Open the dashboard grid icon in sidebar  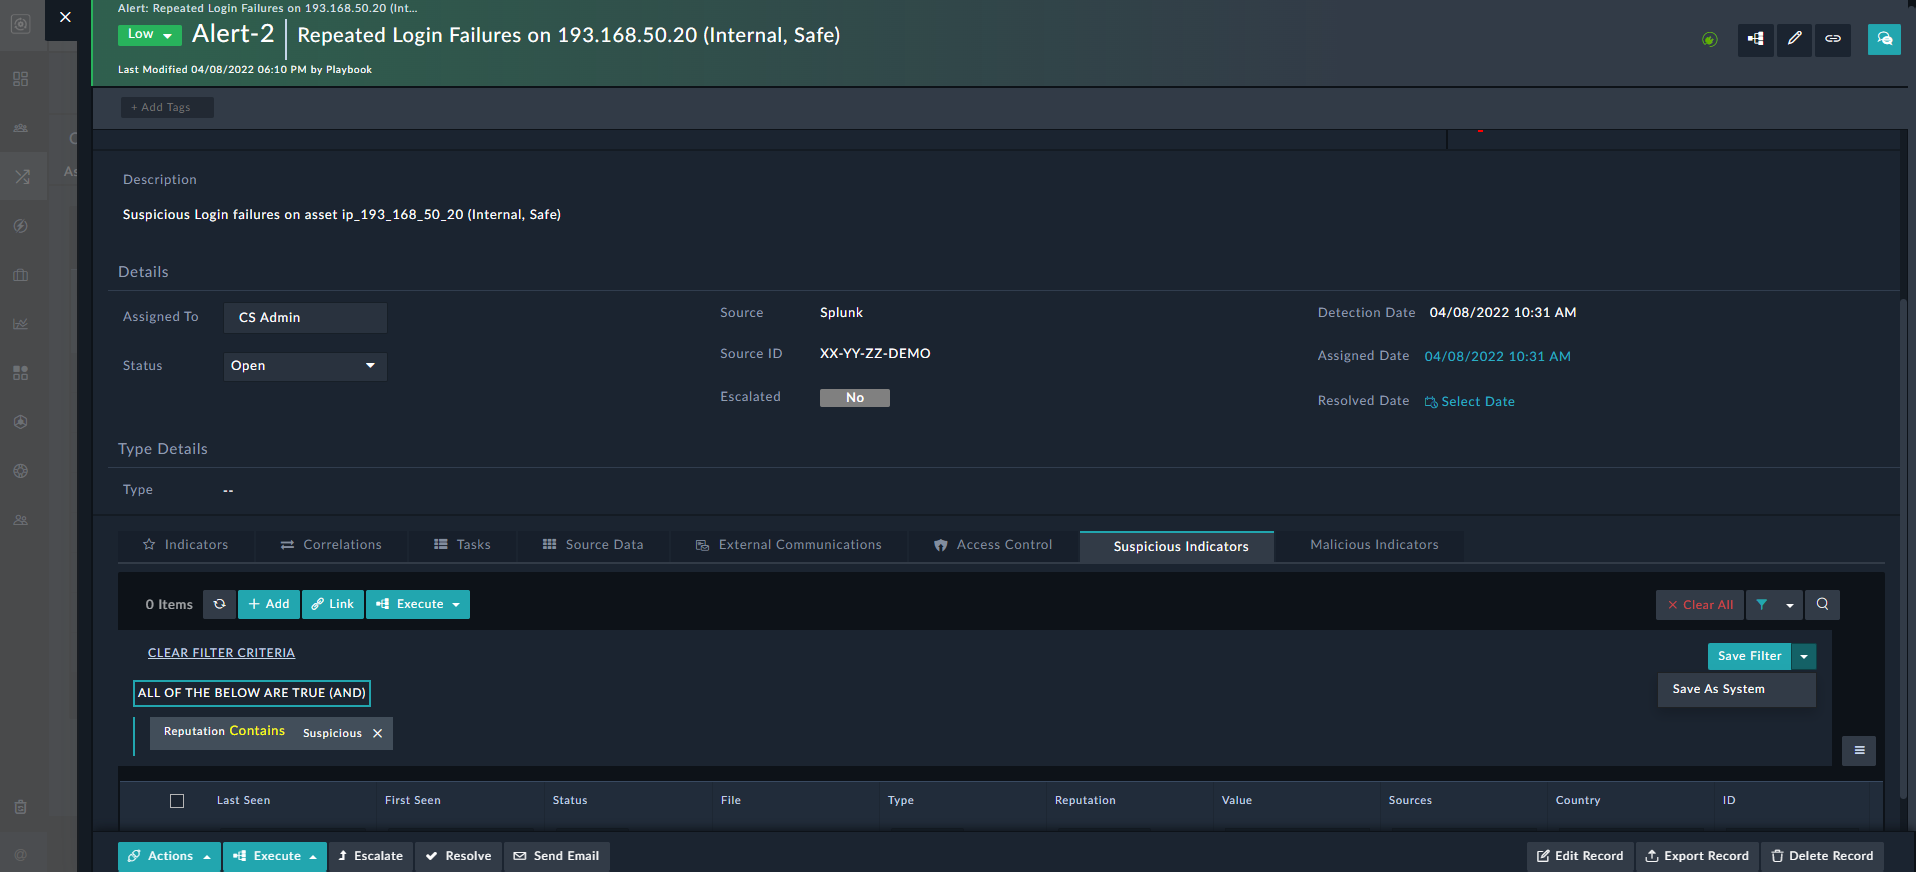(x=21, y=79)
